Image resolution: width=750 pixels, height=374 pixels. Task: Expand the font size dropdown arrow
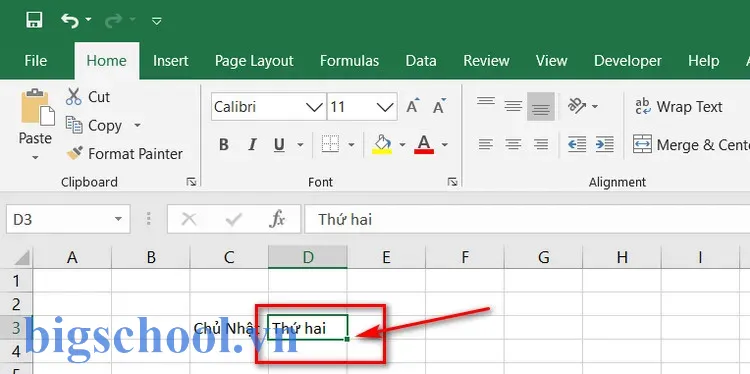385,107
